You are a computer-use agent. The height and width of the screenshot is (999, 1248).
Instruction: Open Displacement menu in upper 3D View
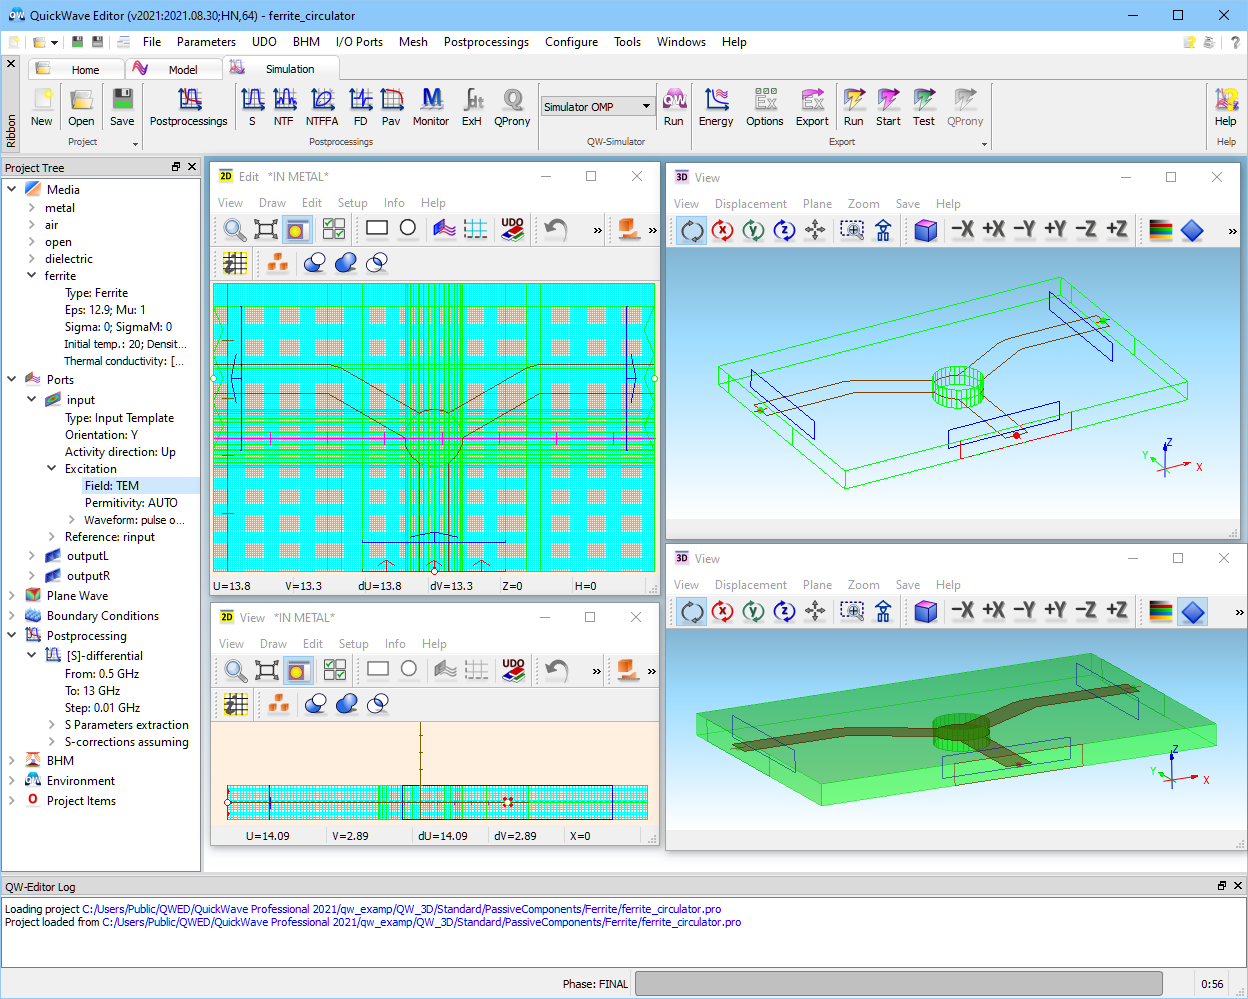coord(750,204)
